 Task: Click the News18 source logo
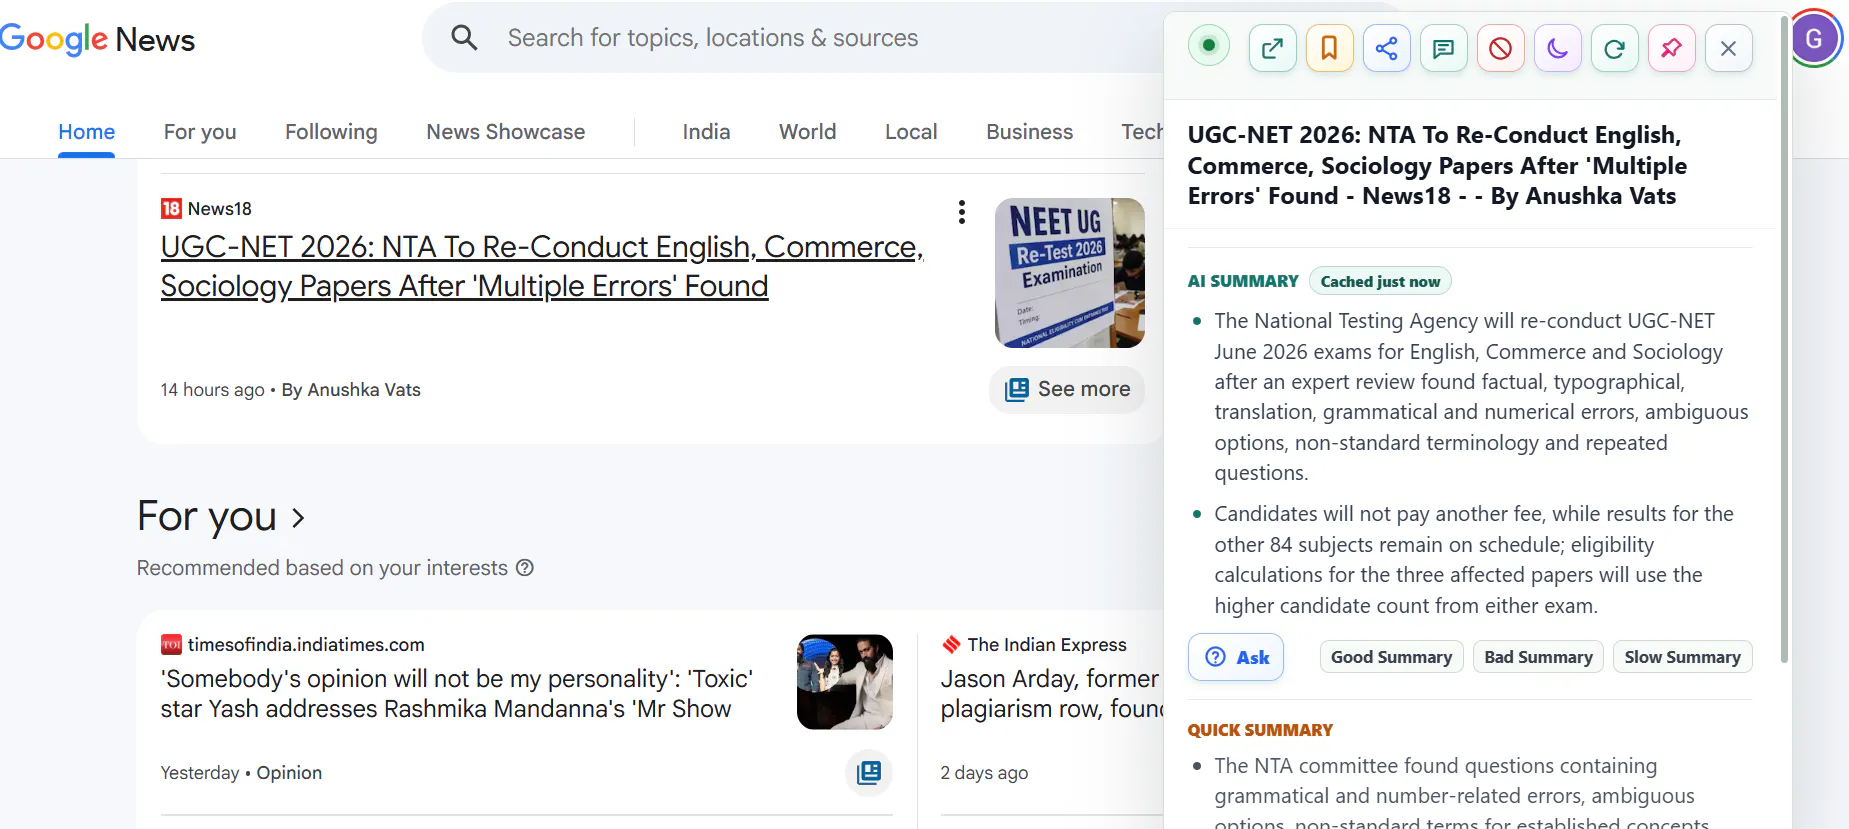pos(171,208)
